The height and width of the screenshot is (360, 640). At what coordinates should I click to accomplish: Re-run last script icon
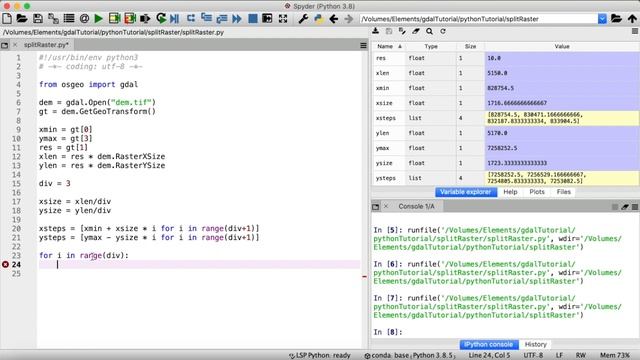coord(161,18)
